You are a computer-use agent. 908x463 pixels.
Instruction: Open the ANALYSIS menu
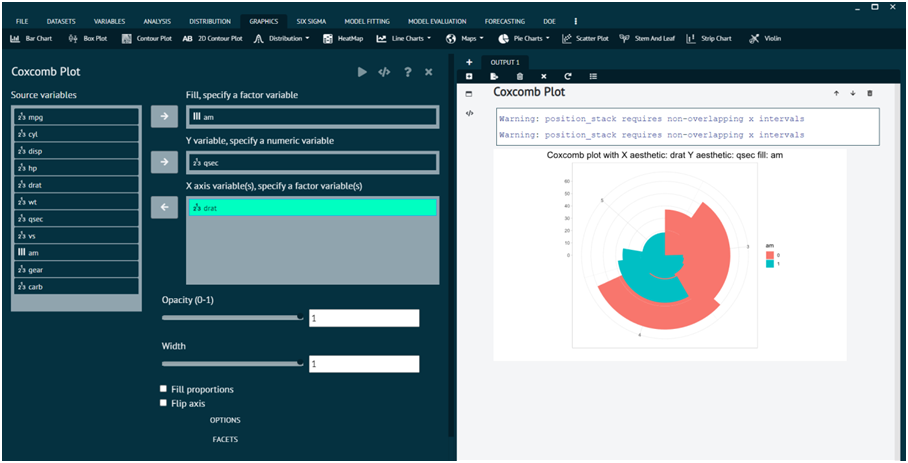(x=157, y=21)
